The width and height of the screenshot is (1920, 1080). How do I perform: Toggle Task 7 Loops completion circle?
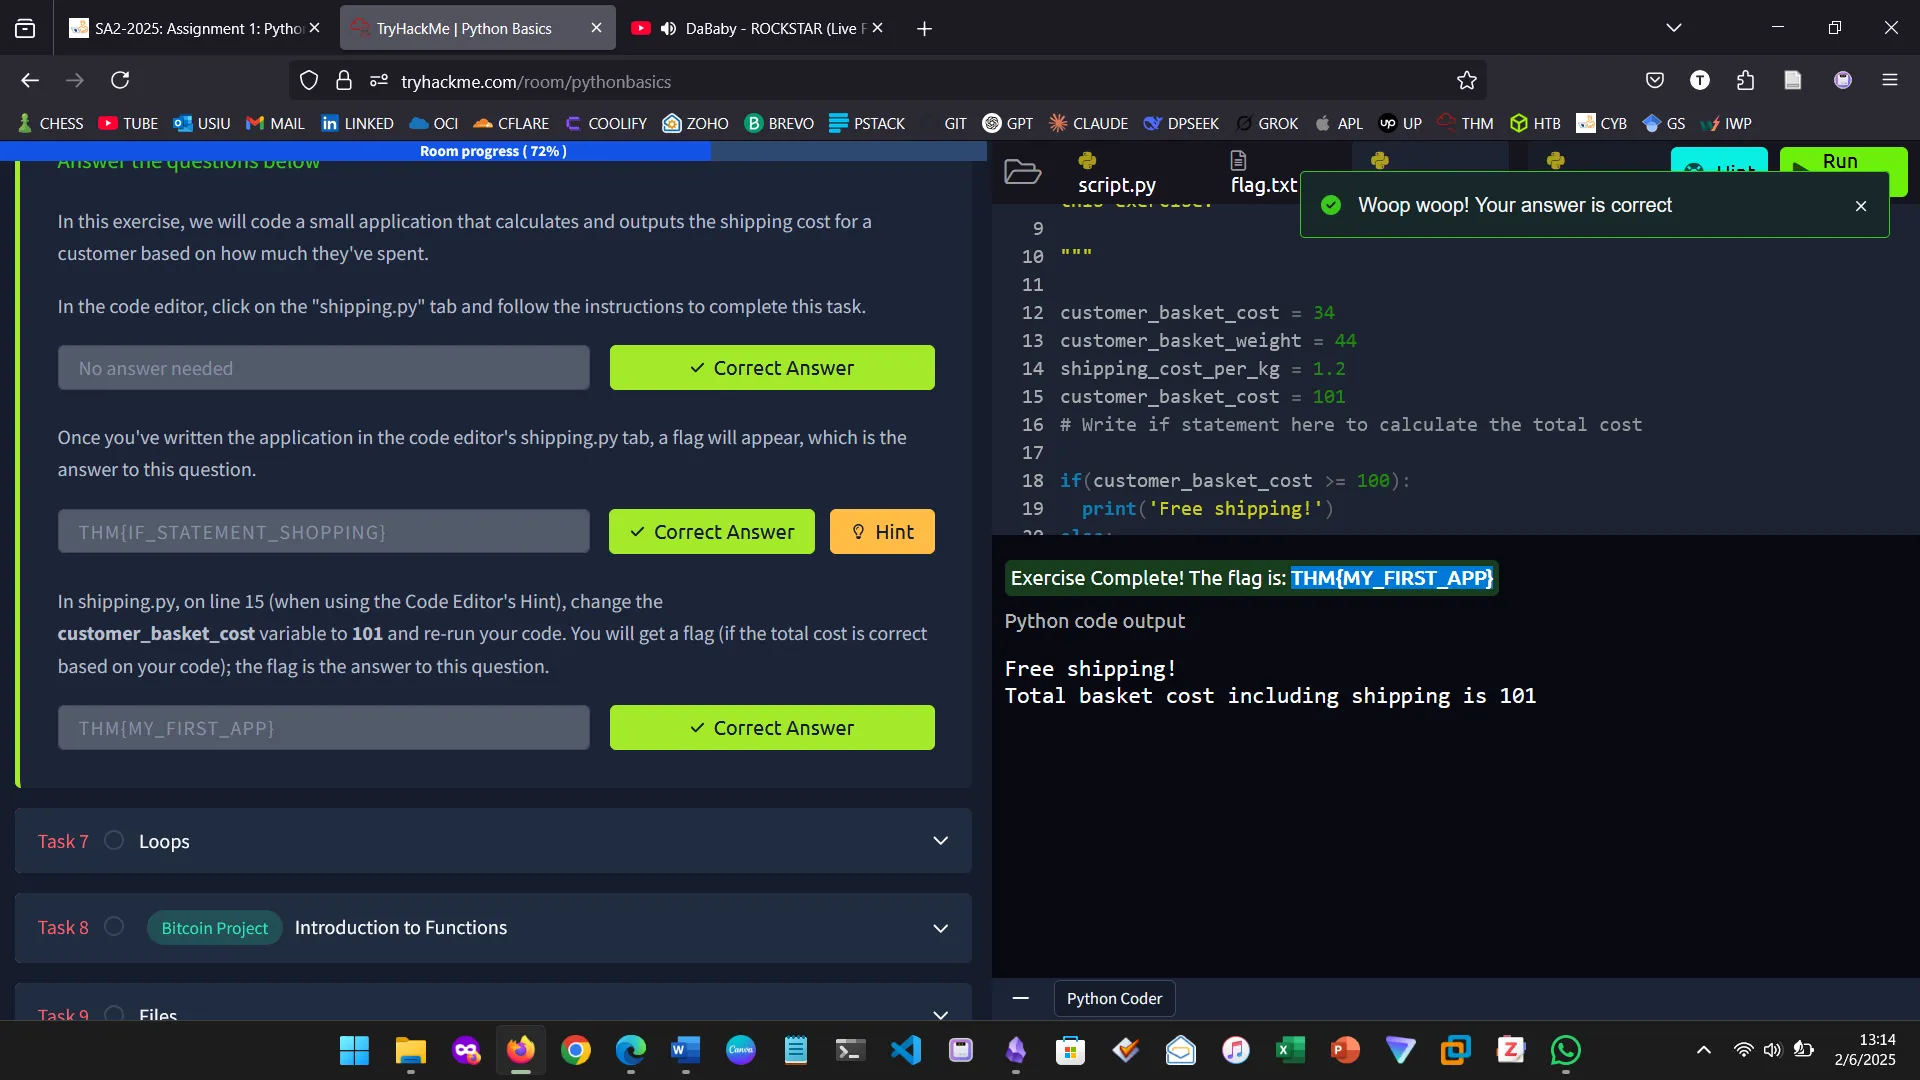pos(114,840)
